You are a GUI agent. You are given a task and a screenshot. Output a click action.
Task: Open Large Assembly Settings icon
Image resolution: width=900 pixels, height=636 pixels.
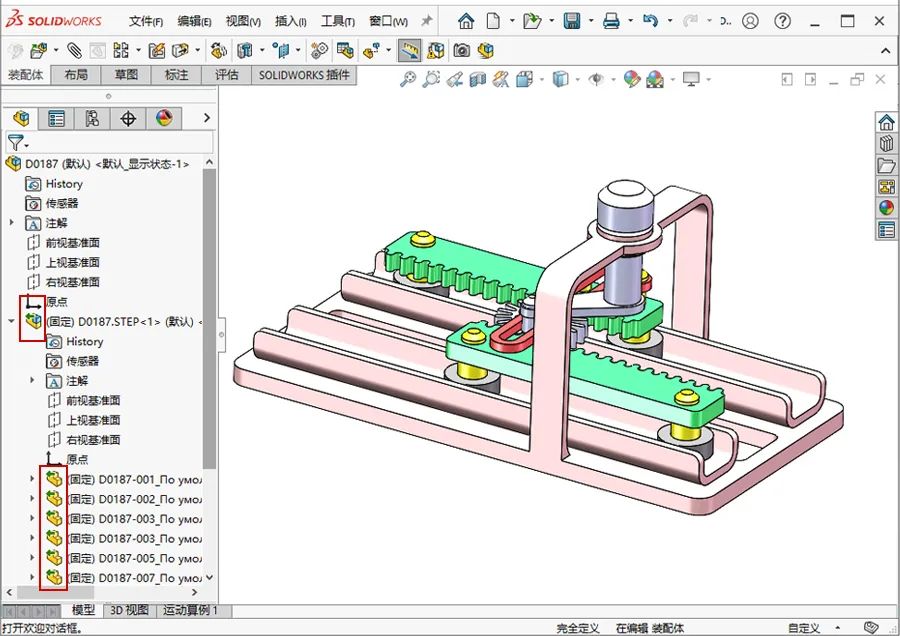click(486, 51)
